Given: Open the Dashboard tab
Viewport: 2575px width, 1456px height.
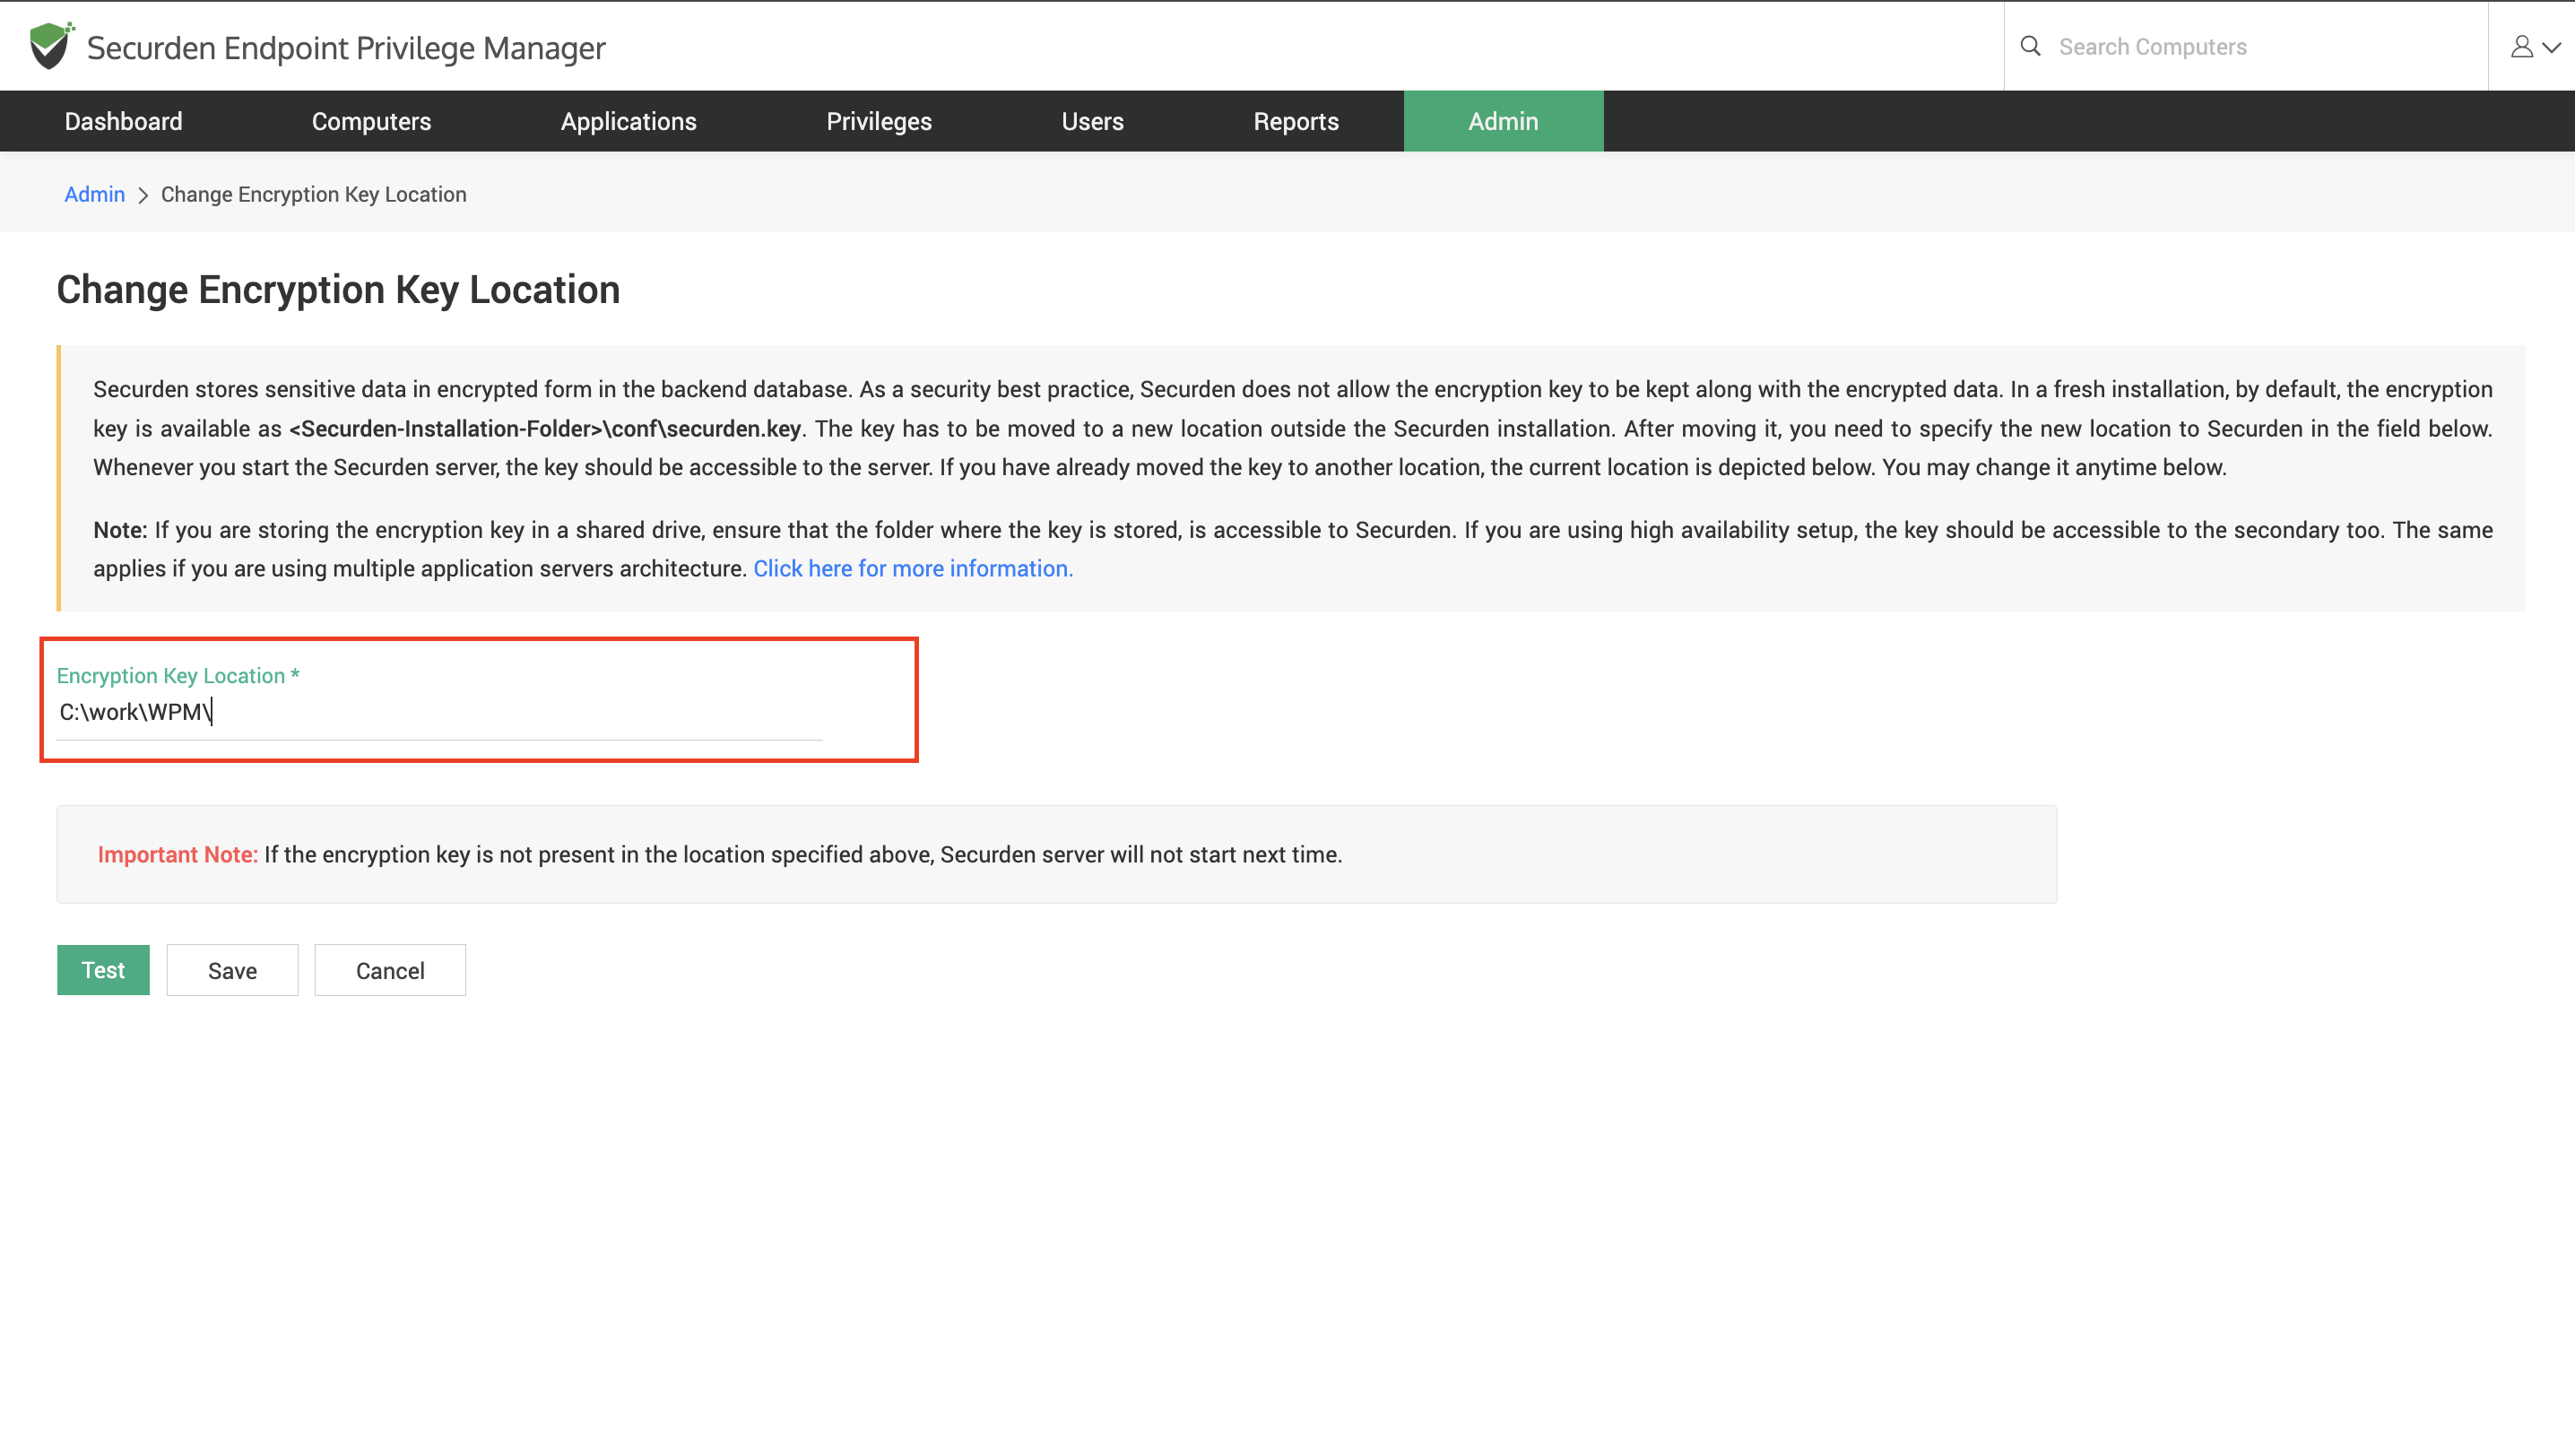Looking at the screenshot, I should [124, 121].
